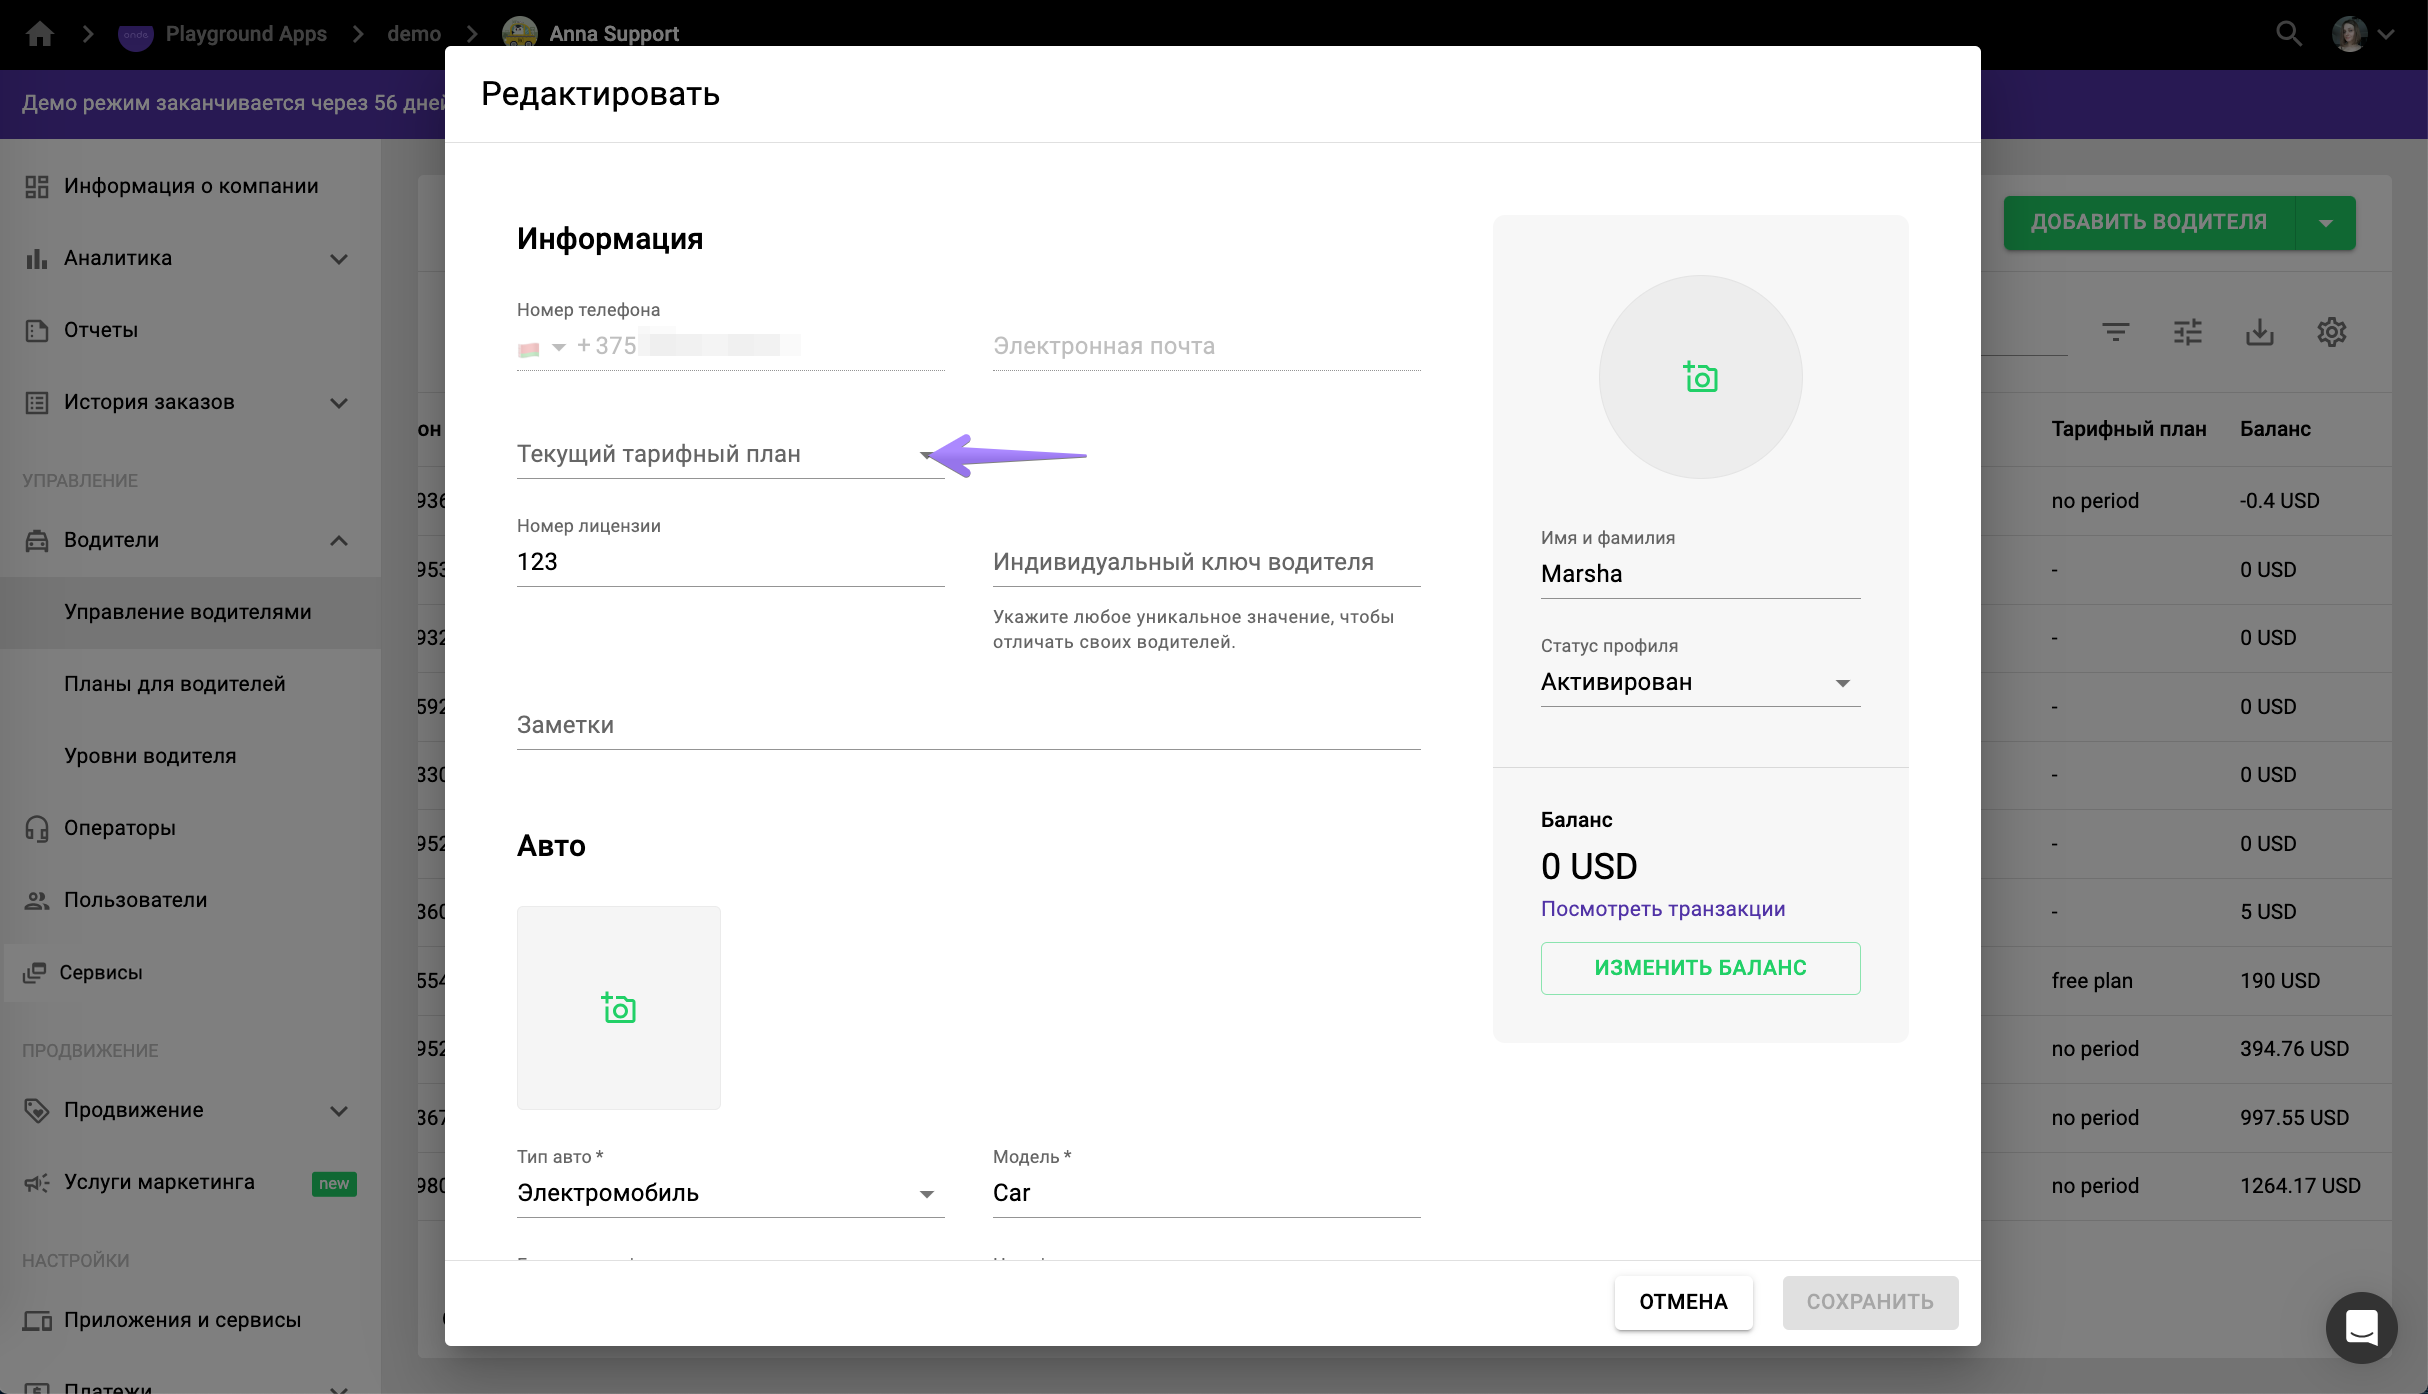Add car photo using camera icon
The height and width of the screenshot is (1394, 2428).
point(618,1008)
